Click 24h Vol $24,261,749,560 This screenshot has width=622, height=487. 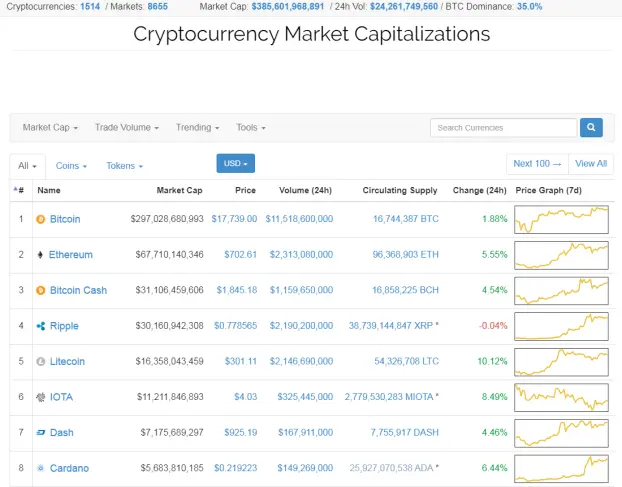404,6
